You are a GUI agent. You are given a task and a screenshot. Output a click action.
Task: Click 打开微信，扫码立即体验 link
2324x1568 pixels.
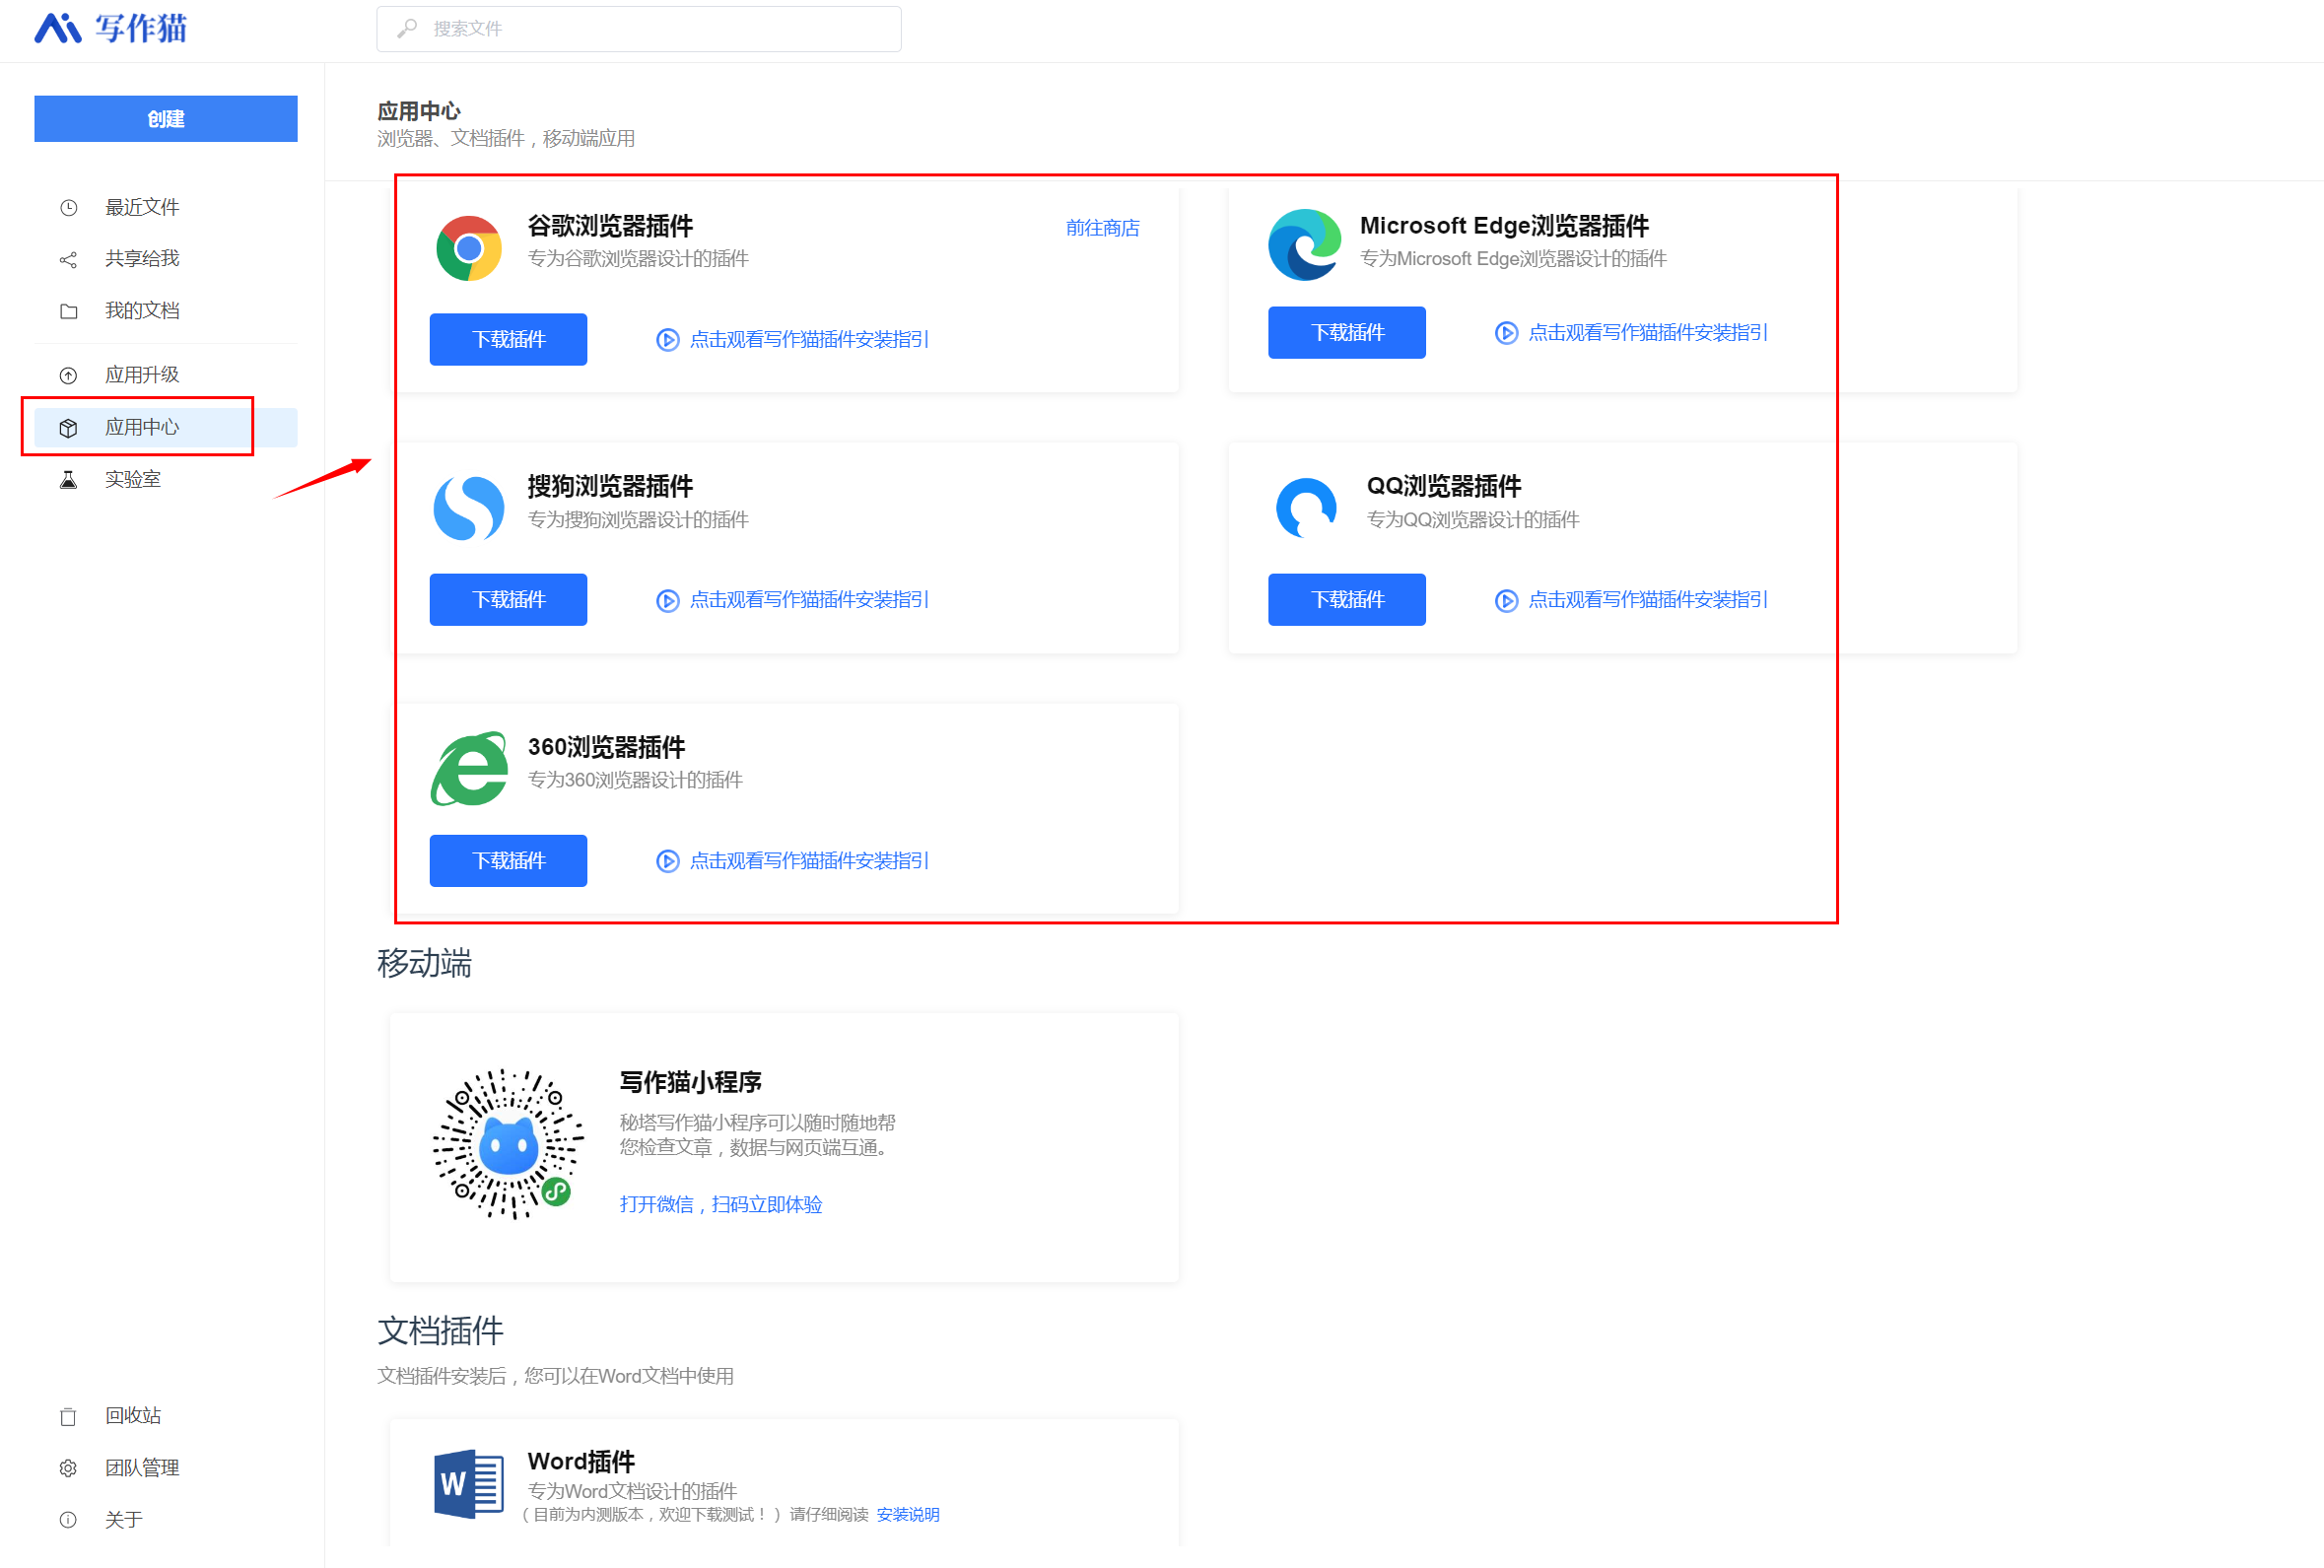pyautogui.click(x=721, y=1204)
